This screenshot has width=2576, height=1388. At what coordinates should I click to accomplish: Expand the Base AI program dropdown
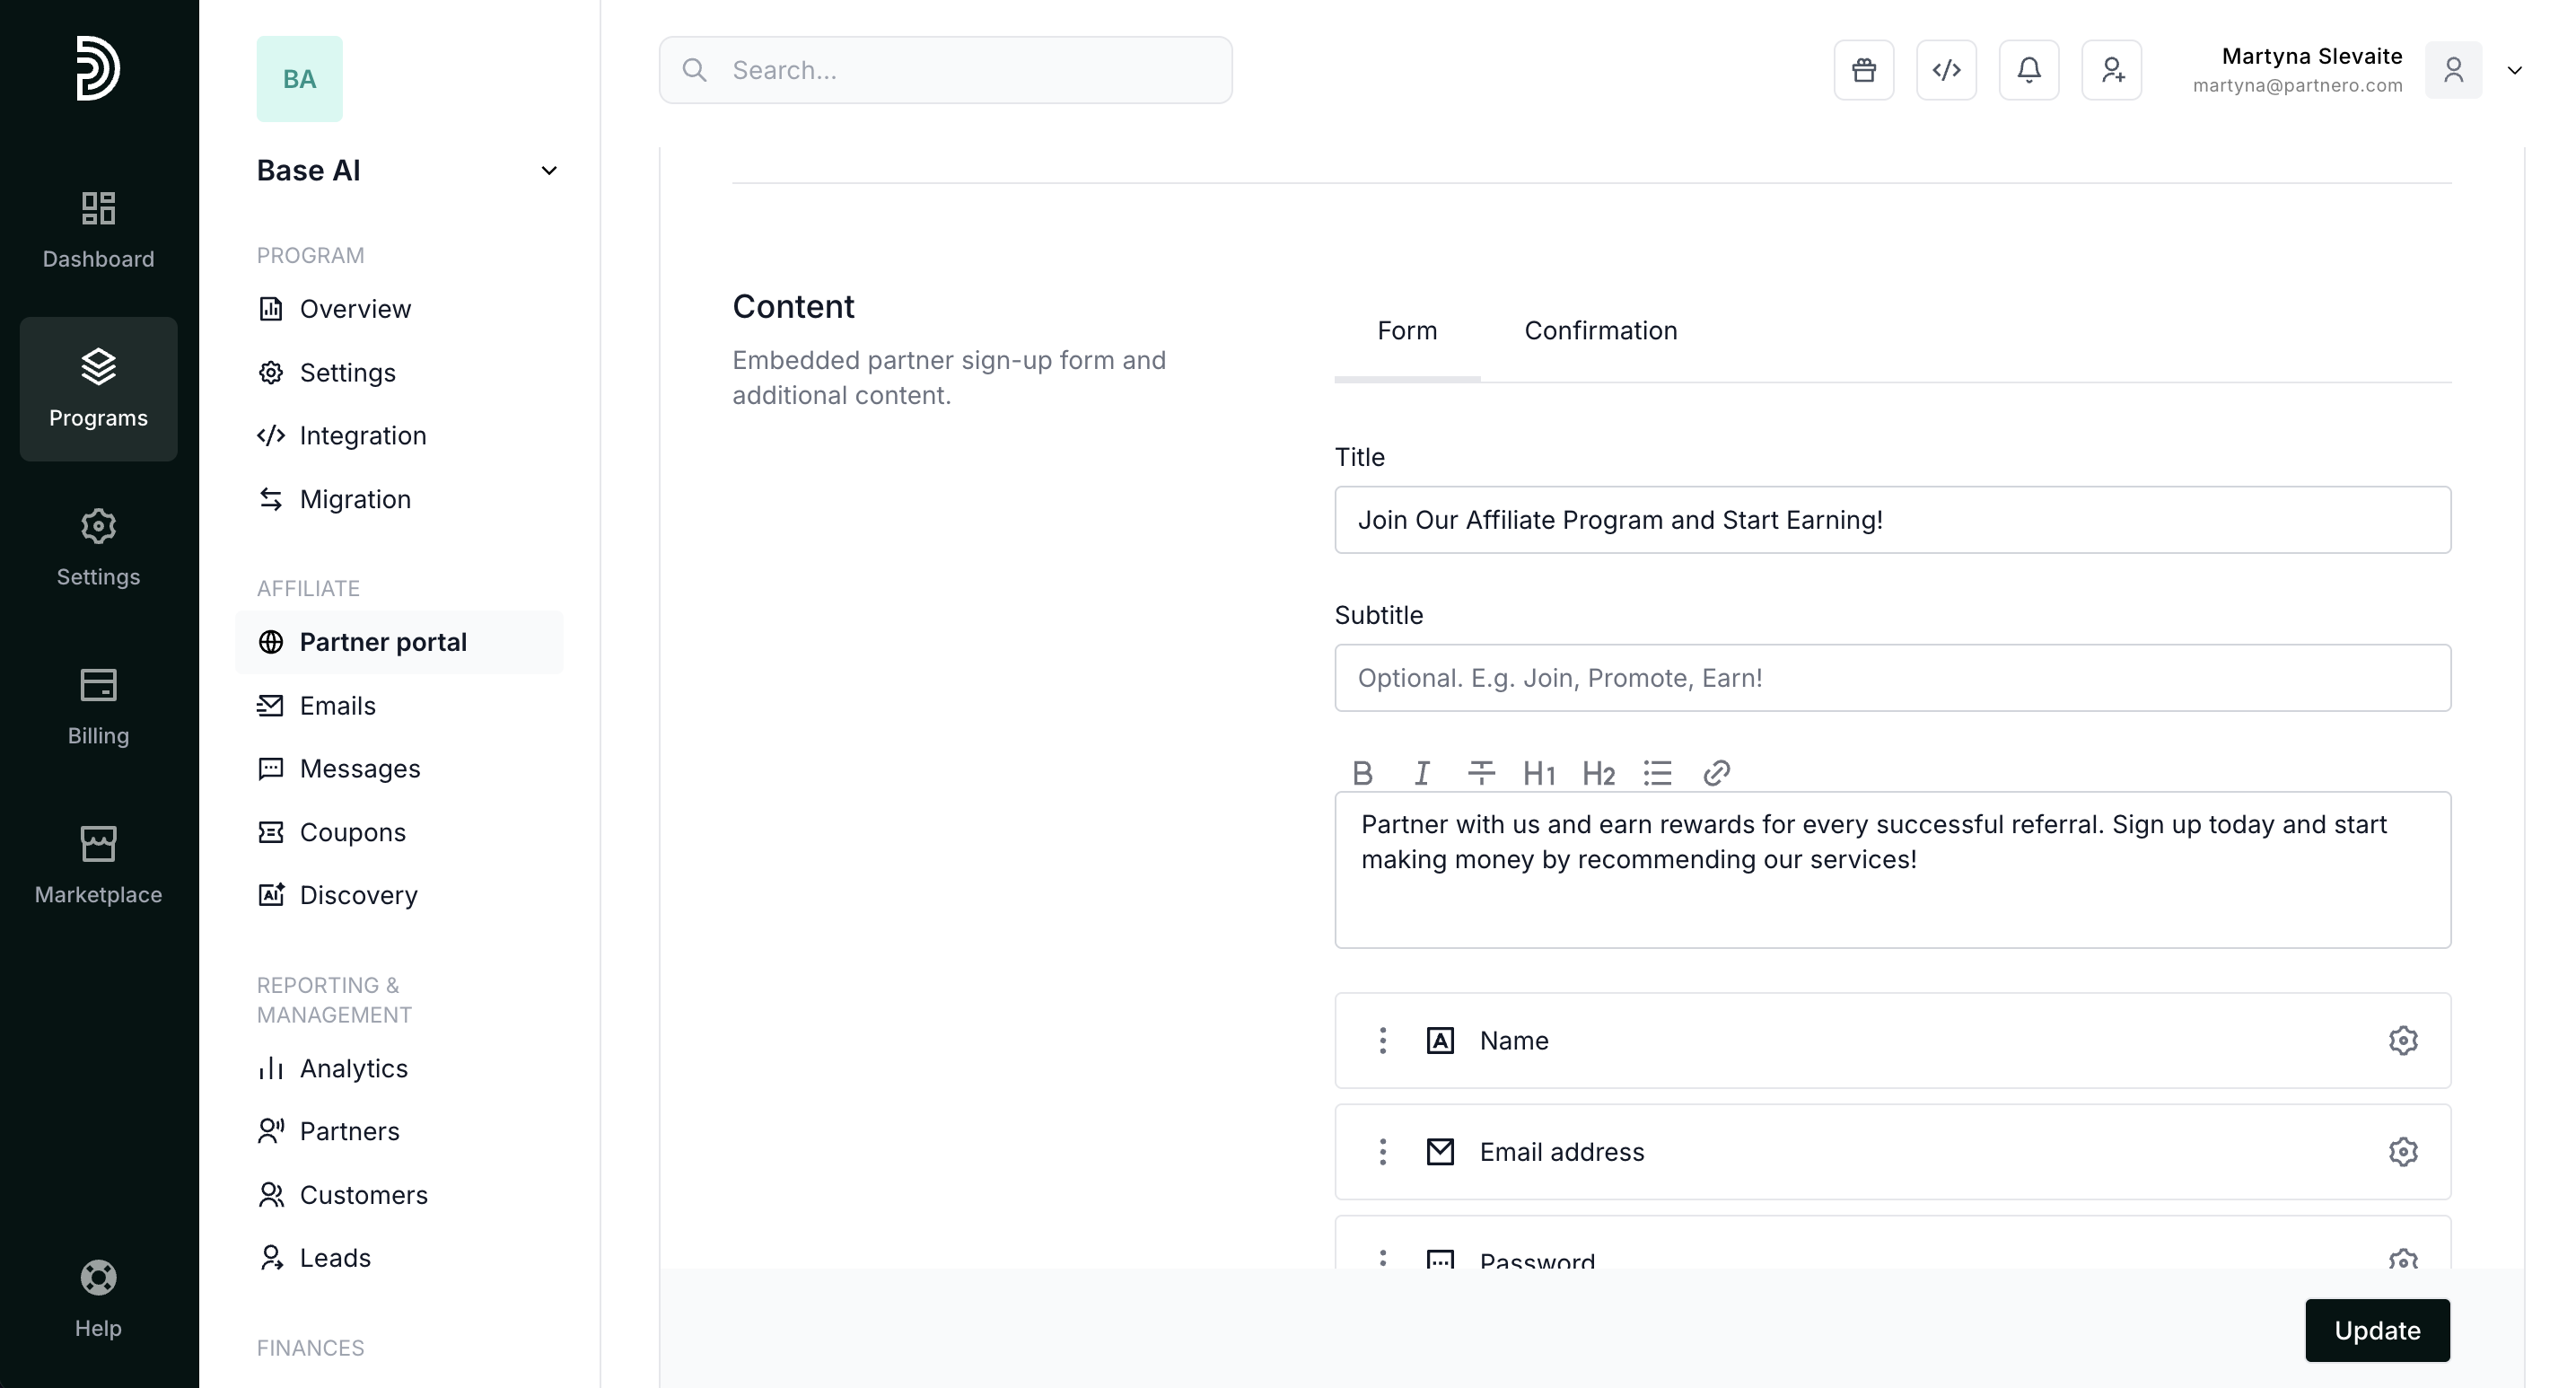pos(548,171)
